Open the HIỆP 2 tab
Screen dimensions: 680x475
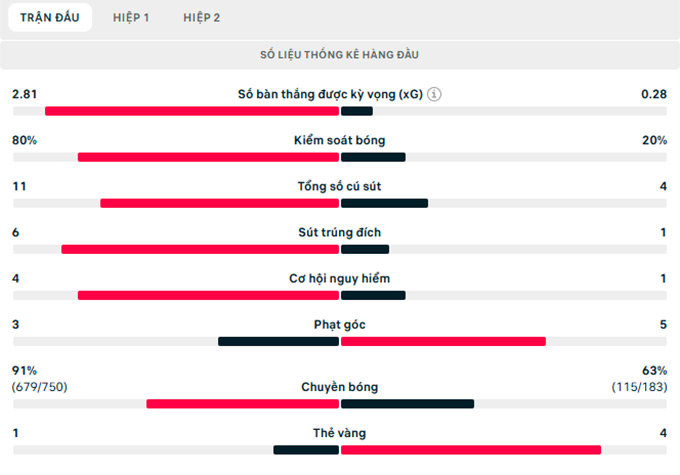pos(202,17)
